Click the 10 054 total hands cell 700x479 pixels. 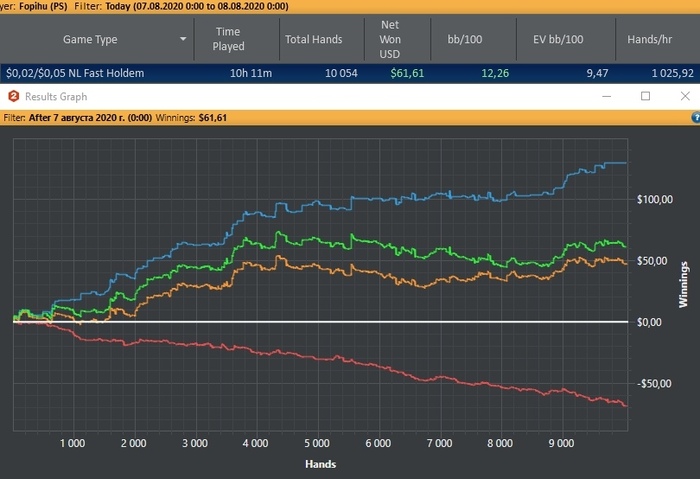[x=341, y=73]
